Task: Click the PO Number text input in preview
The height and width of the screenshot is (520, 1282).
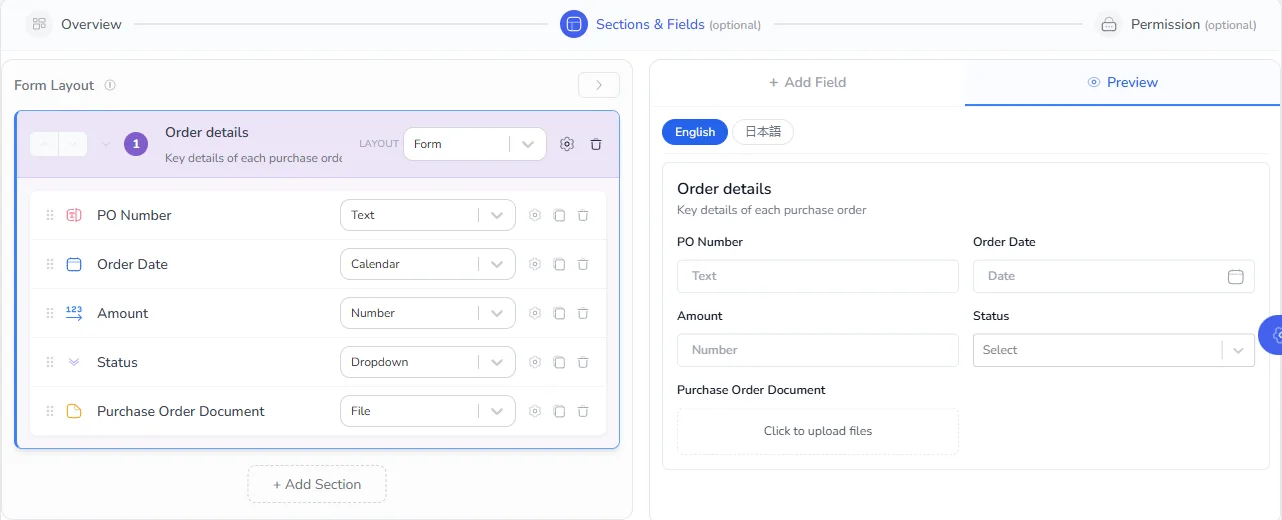Action: [818, 276]
